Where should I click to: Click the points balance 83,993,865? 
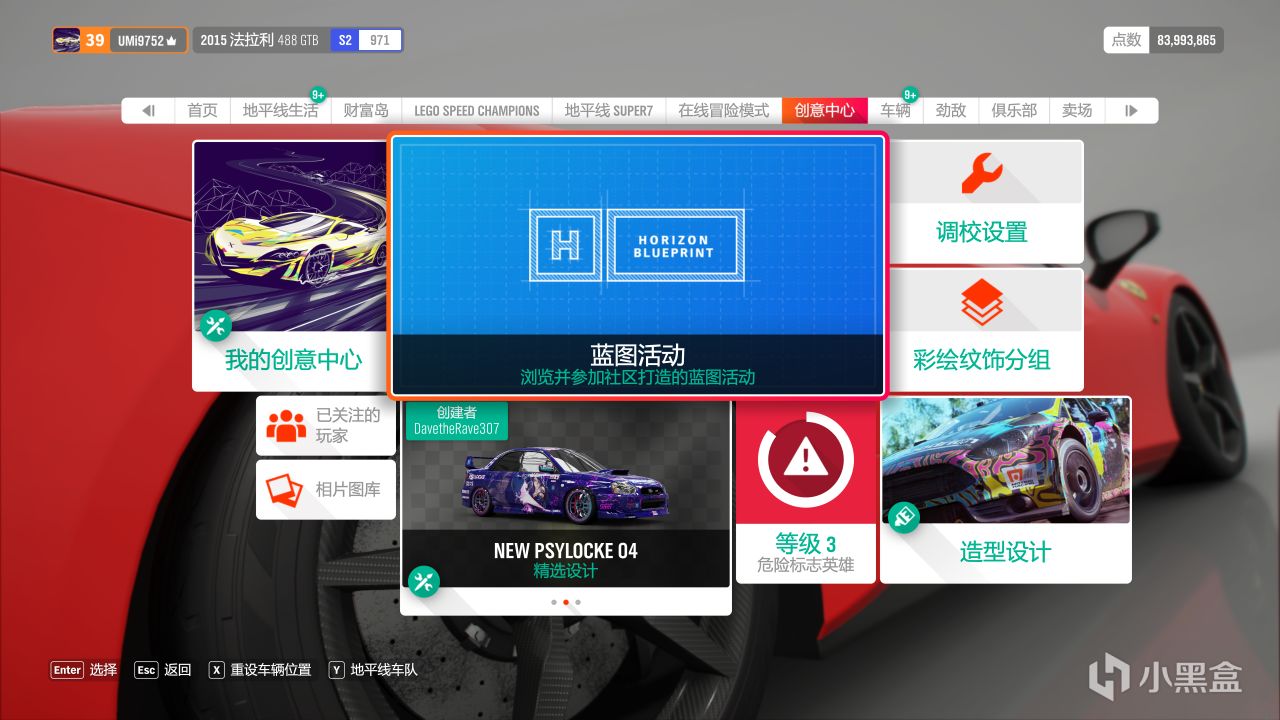tap(1187, 40)
